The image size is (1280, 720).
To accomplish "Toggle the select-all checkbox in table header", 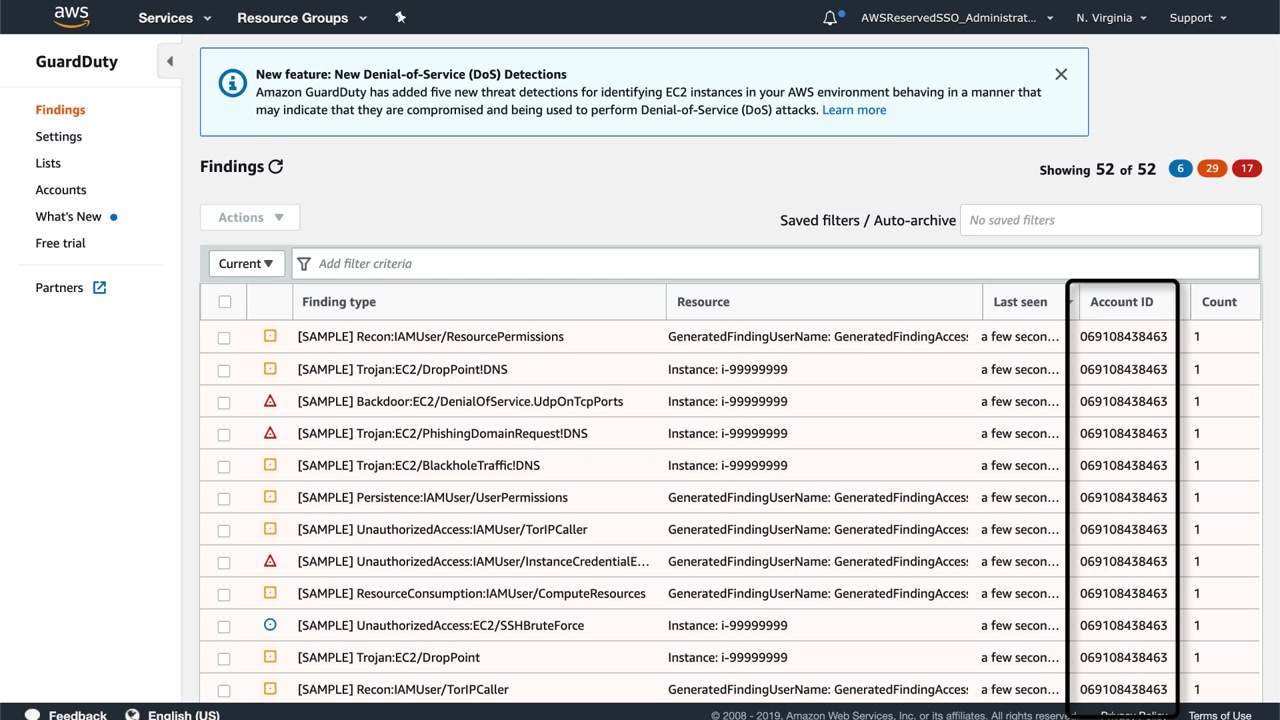I will coord(224,302).
